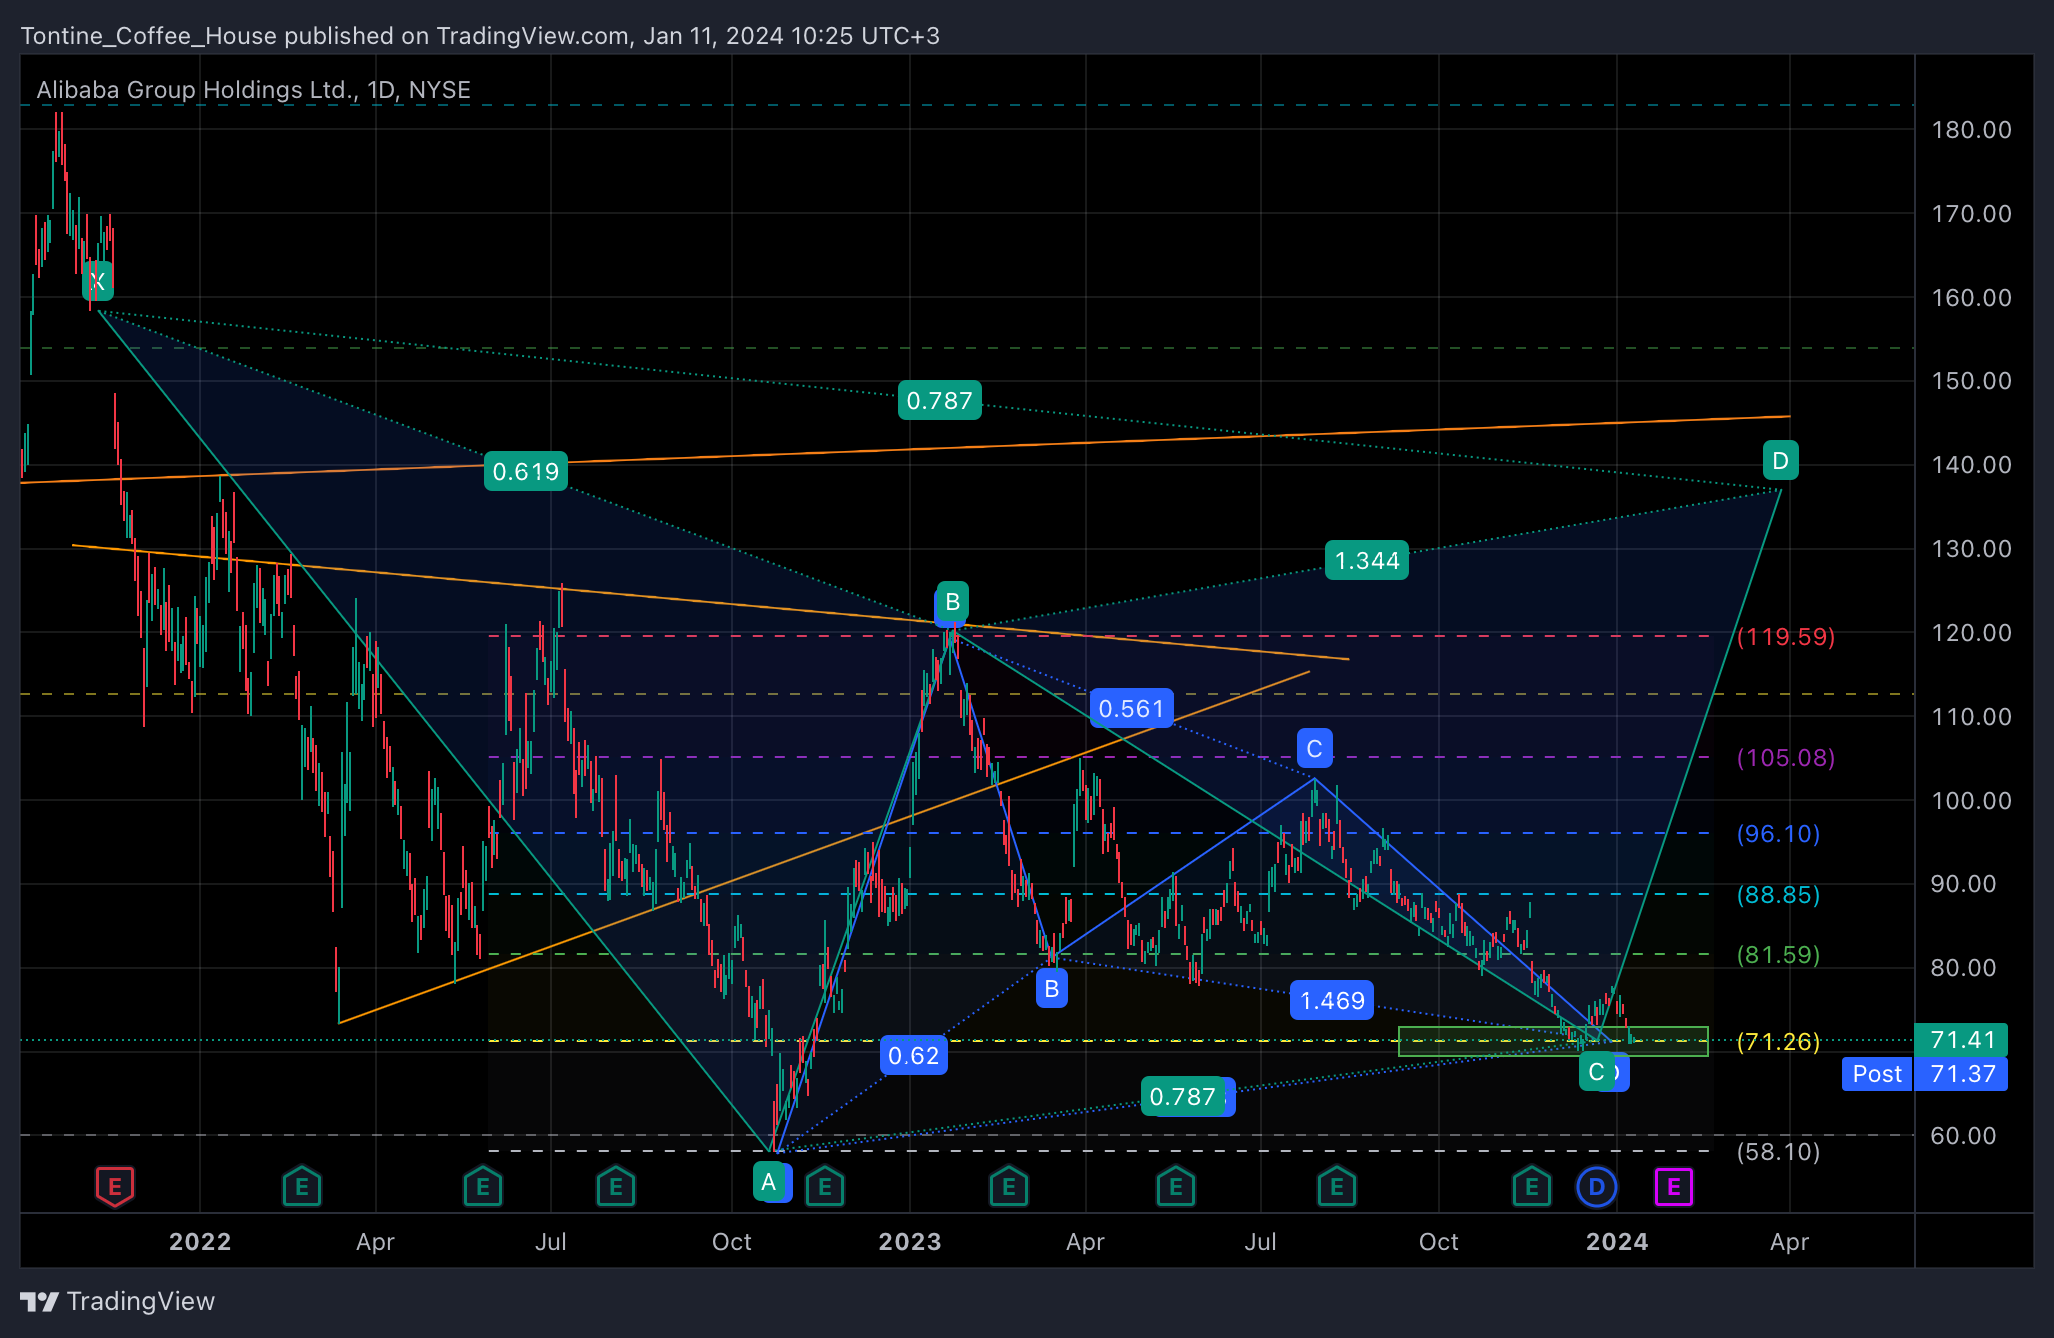Screen dimensions: 2054x1338
Task: Select the green A pattern point label
Action: pyautogui.click(x=768, y=1182)
